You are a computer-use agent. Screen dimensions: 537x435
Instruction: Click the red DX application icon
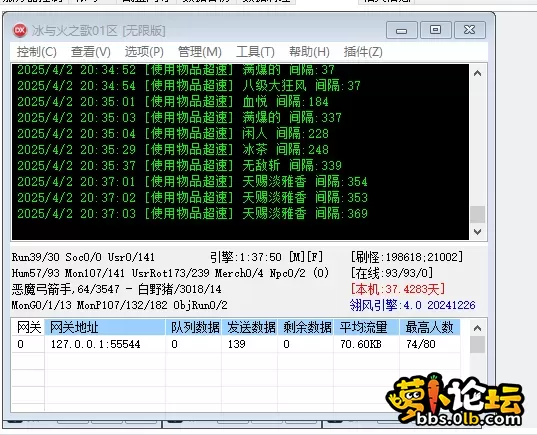click(20, 30)
